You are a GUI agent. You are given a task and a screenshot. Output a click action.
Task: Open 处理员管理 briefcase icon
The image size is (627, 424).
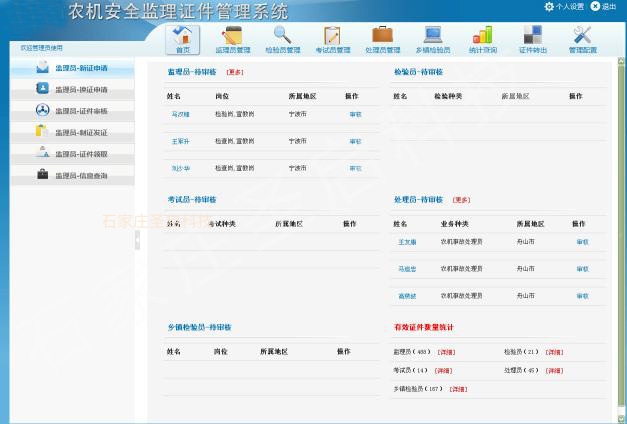pyautogui.click(x=382, y=35)
